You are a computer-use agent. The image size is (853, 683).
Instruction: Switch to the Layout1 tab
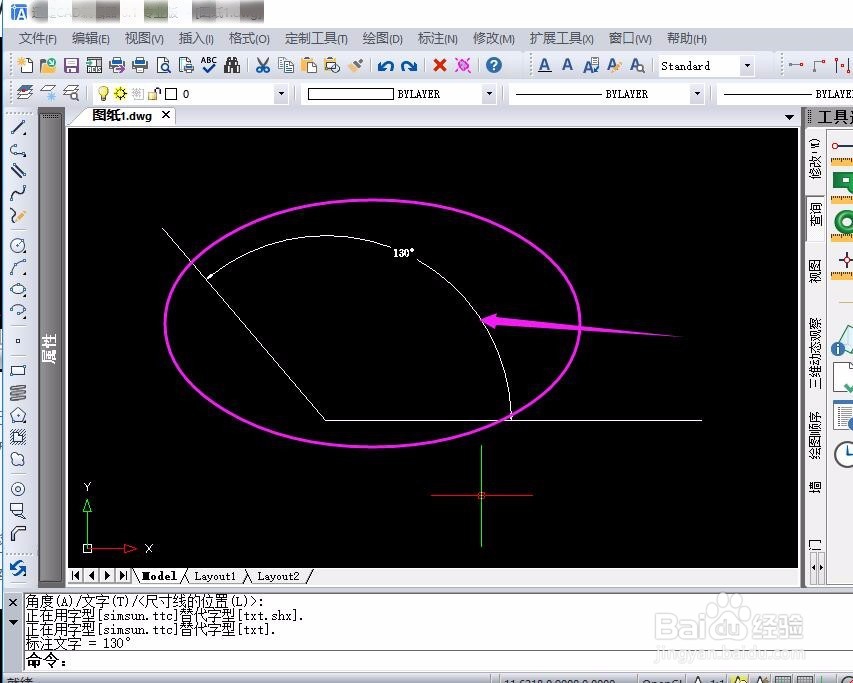(x=215, y=576)
